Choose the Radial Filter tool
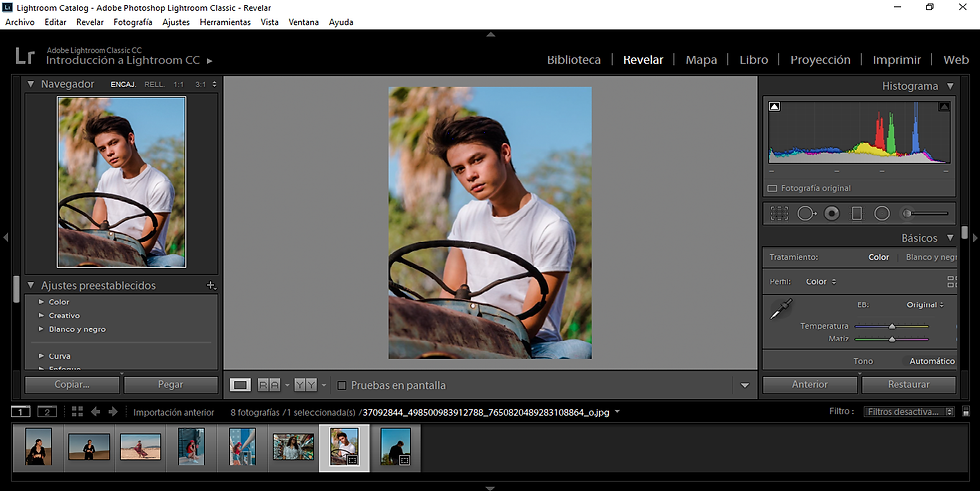 pos(882,214)
